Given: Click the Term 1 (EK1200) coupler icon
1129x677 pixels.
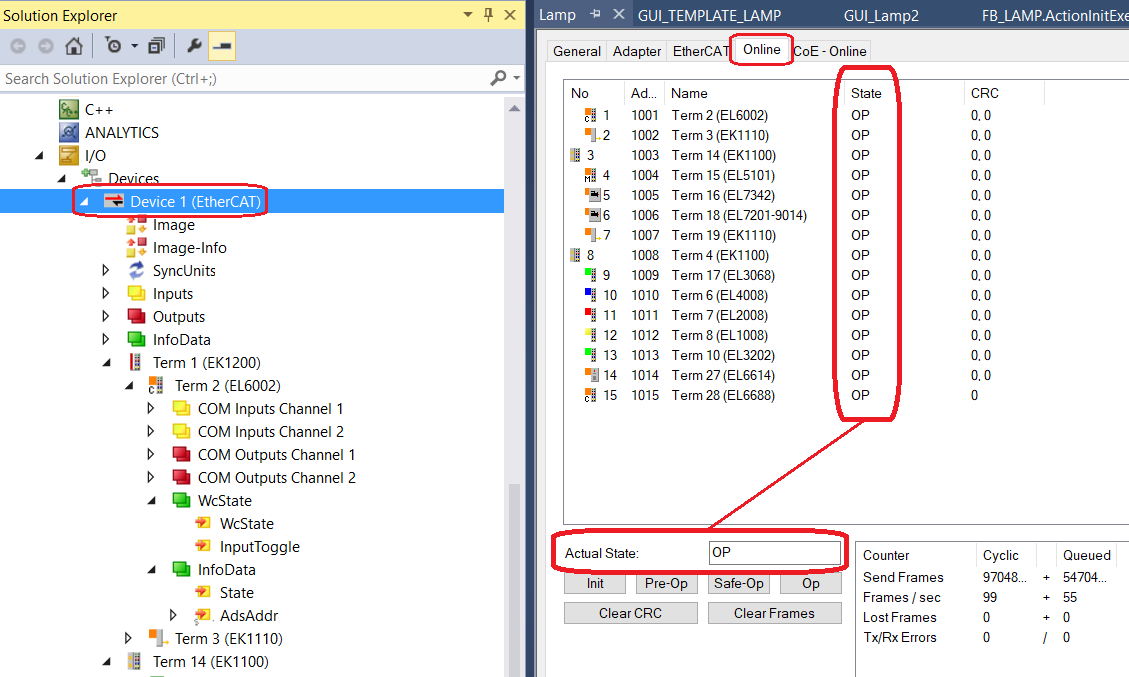Looking at the screenshot, I should tap(136, 363).
